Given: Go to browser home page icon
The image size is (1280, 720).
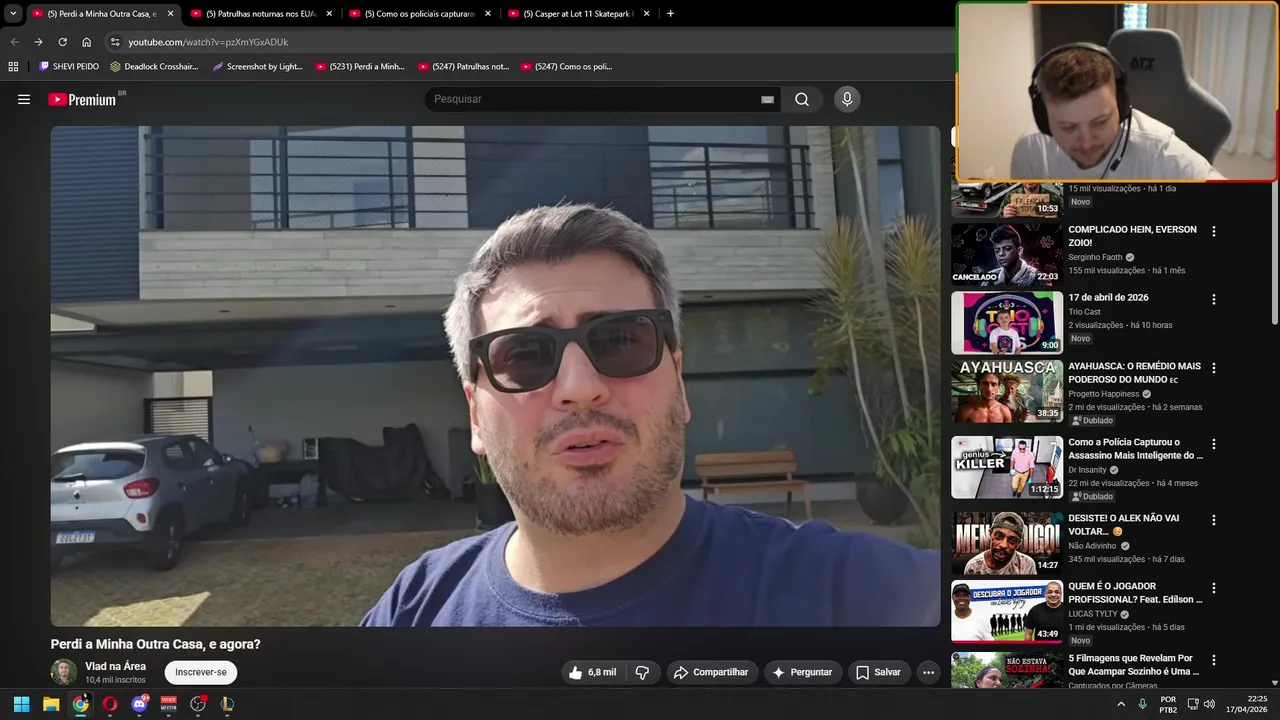Looking at the screenshot, I should [x=86, y=42].
